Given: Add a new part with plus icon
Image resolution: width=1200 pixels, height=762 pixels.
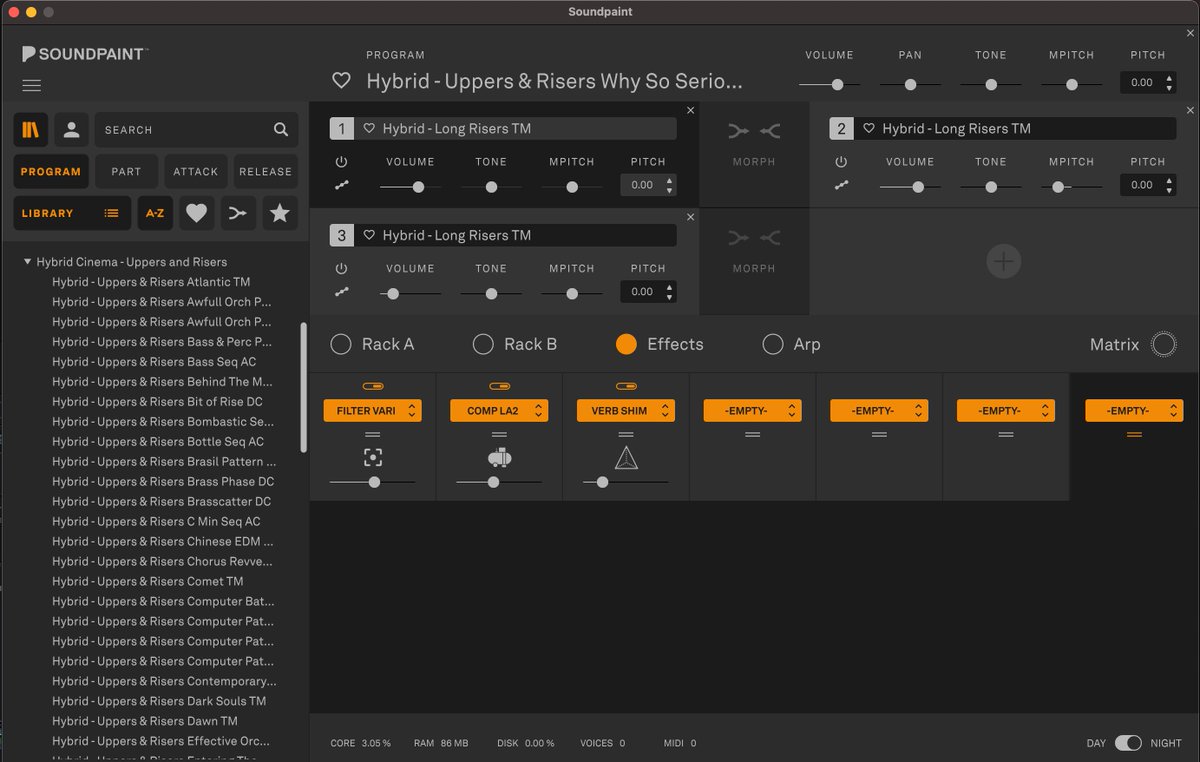Looking at the screenshot, I should (1003, 261).
